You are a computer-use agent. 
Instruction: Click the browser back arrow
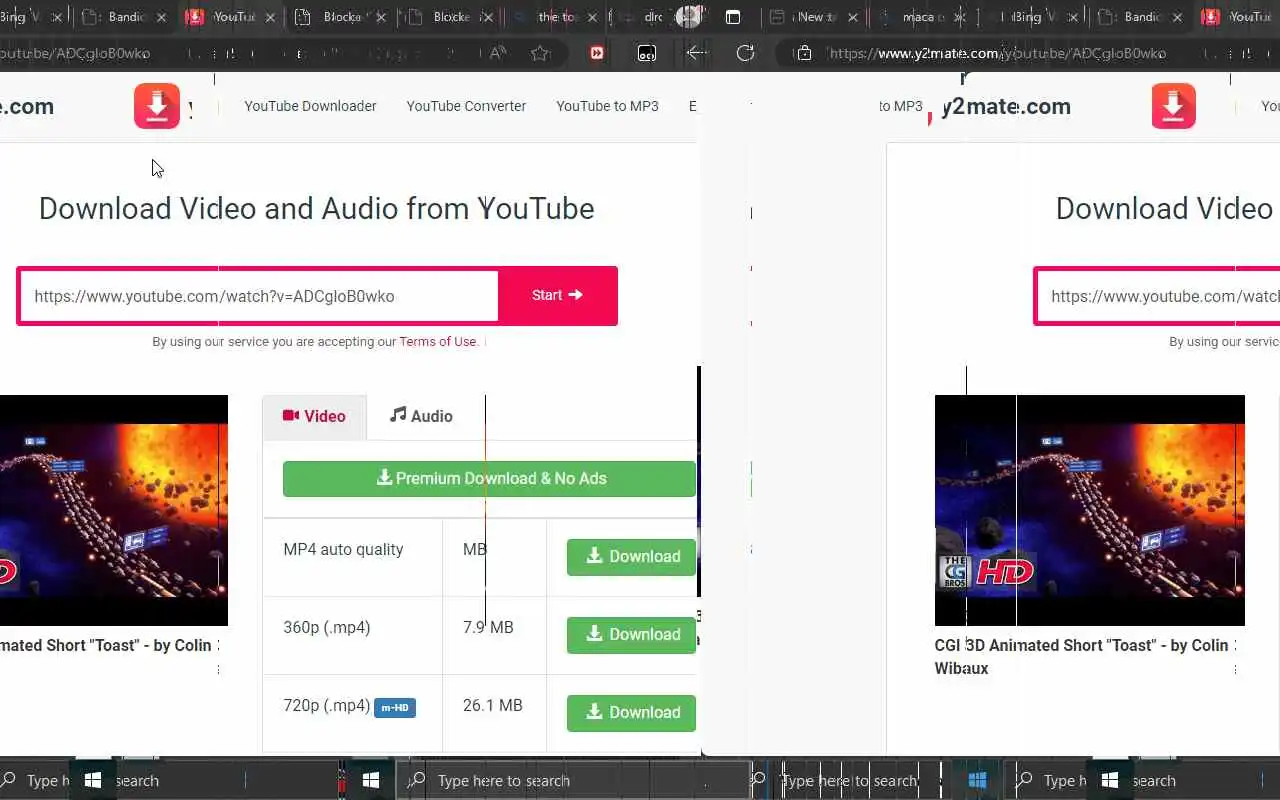coord(697,53)
